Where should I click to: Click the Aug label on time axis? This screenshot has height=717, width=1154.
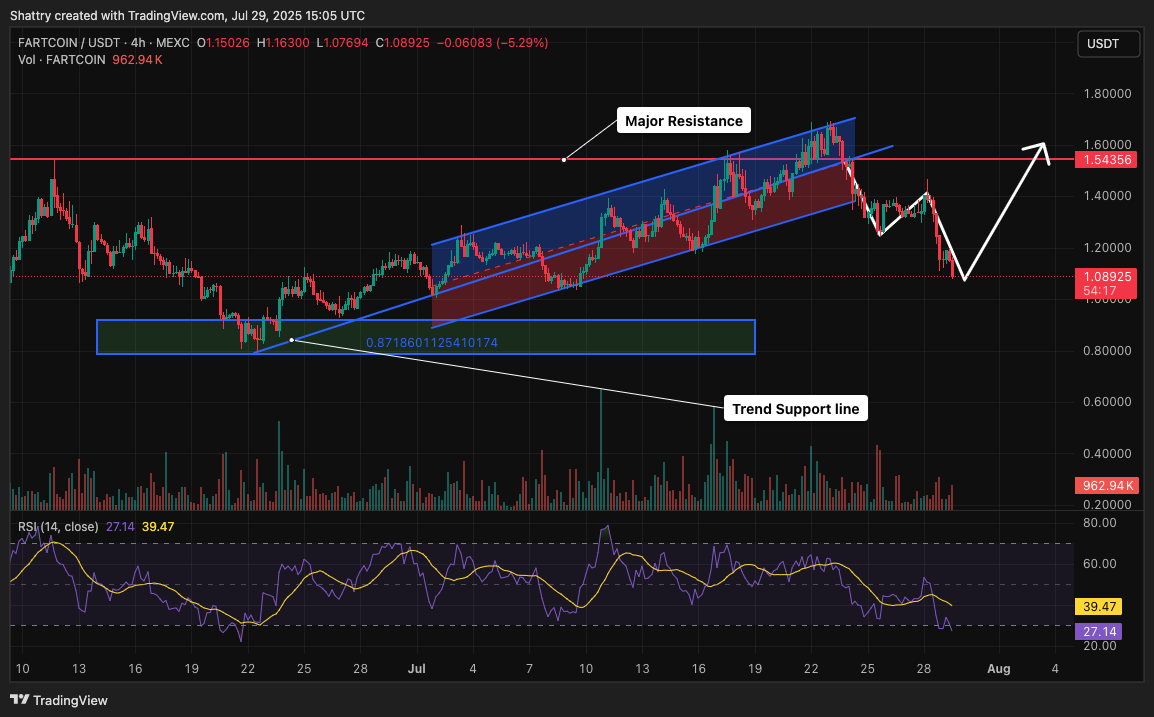[996, 668]
